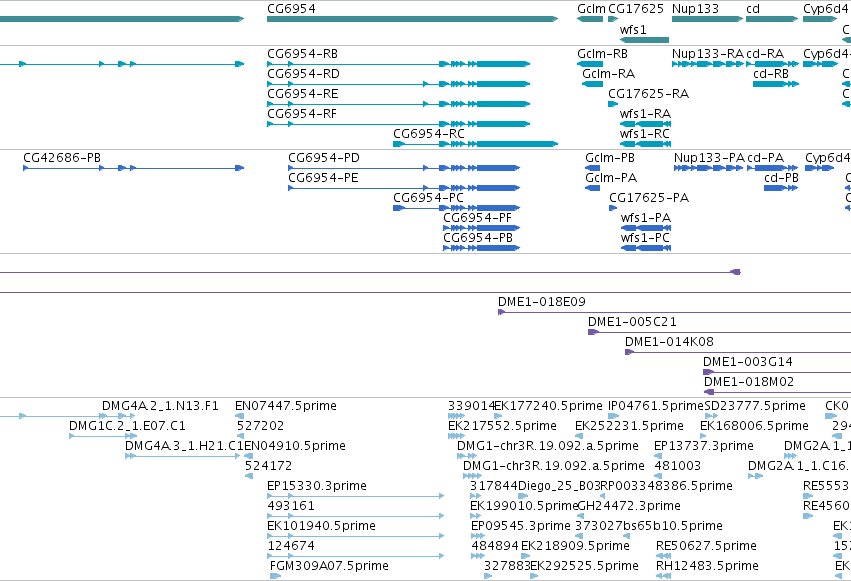Open the wfs1 gene feature
The image size is (851, 581).
coord(644,40)
